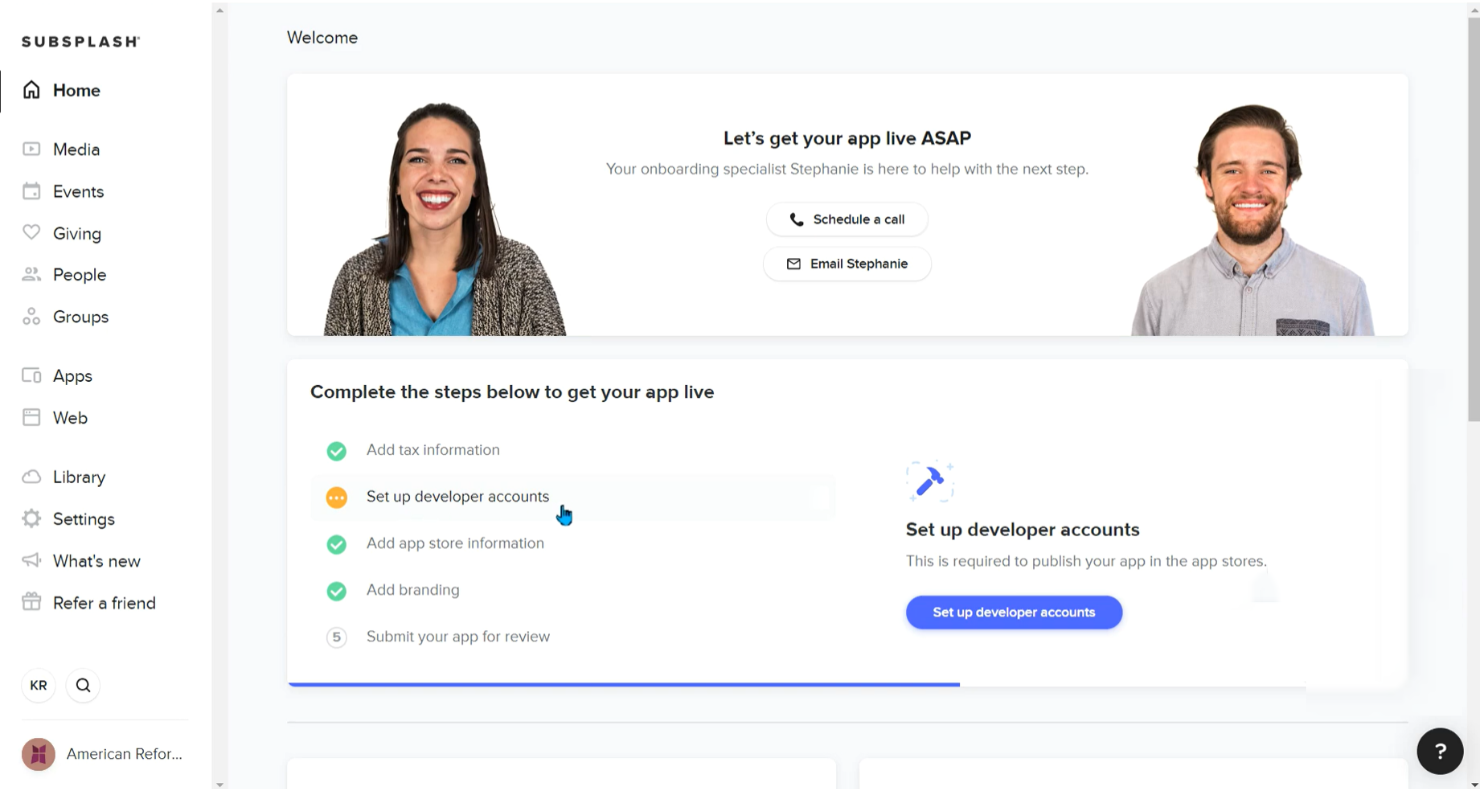Open the American Reformed organization switcher
The width and height of the screenshot is (1480, 789).
103,754
